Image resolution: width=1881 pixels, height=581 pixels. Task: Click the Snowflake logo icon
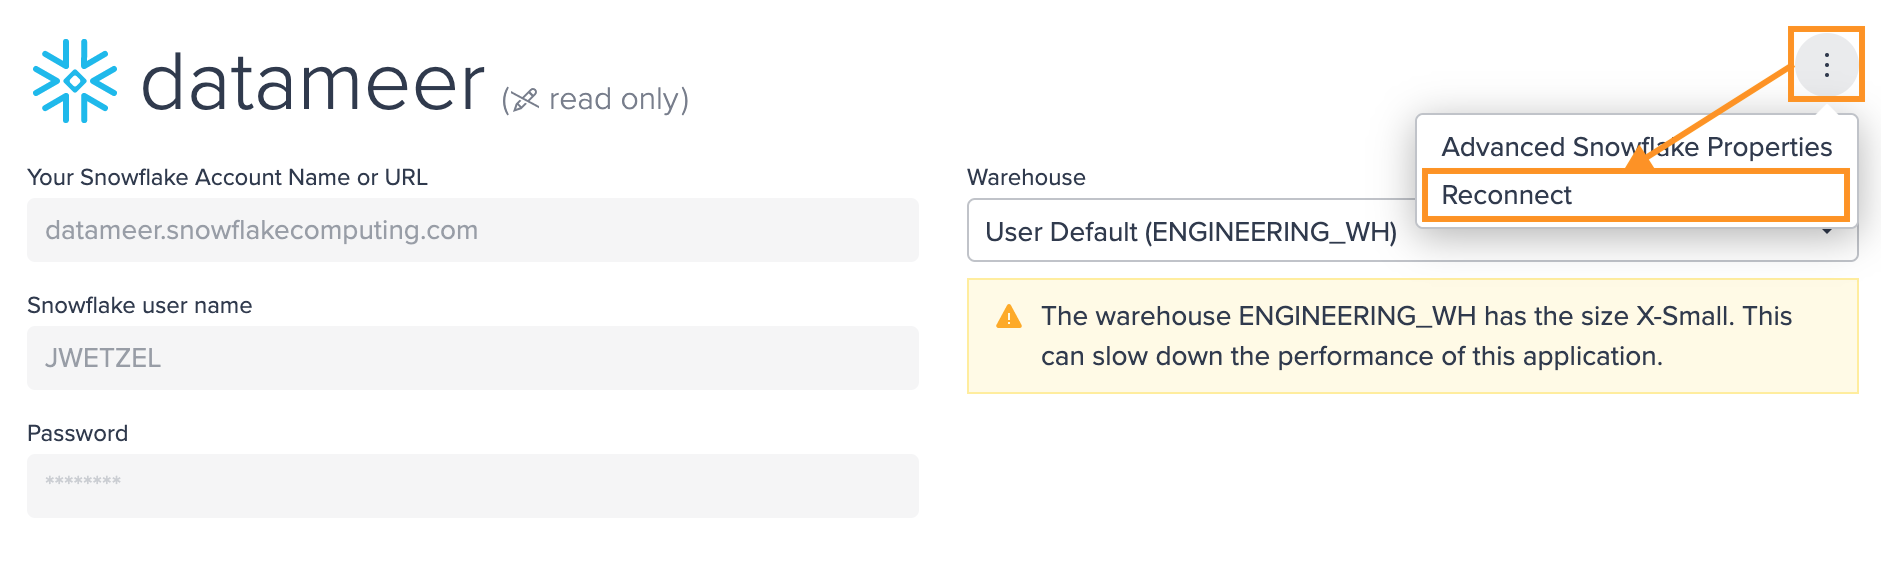[x=75, y=81]
